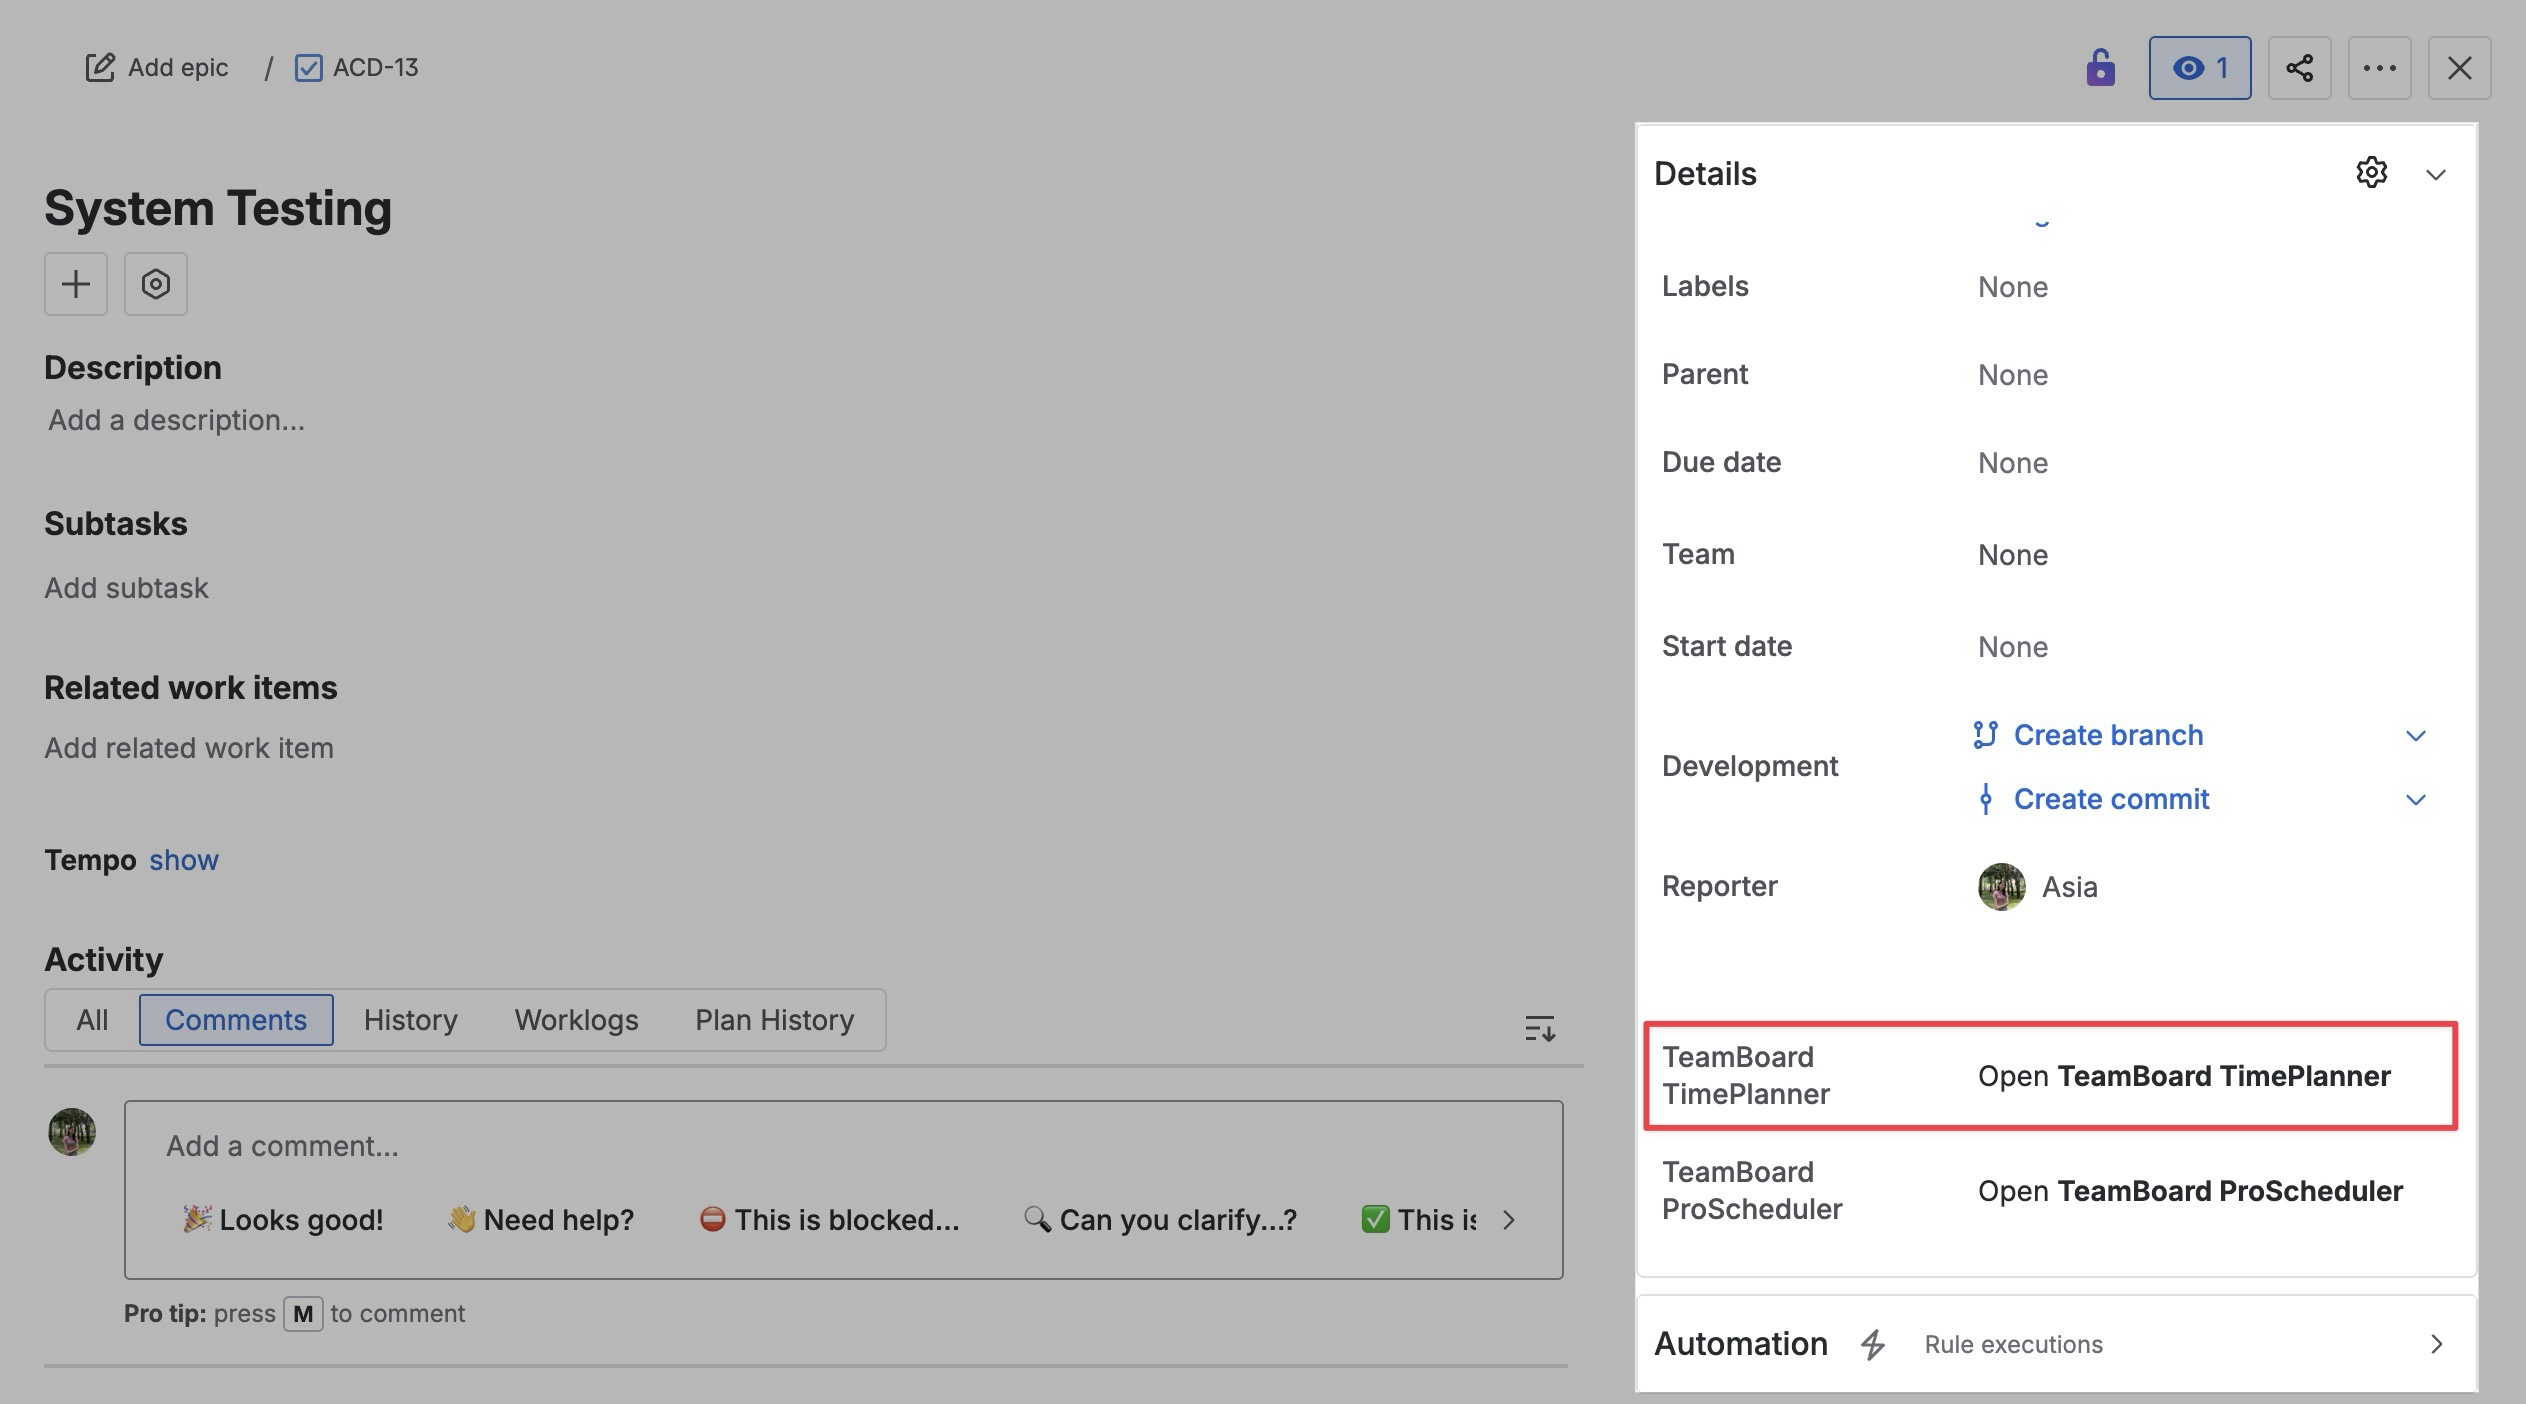Screen dimensions: 2526x1404
Task: Click the plus add-content button under title
Action: (x=76, y=284)
